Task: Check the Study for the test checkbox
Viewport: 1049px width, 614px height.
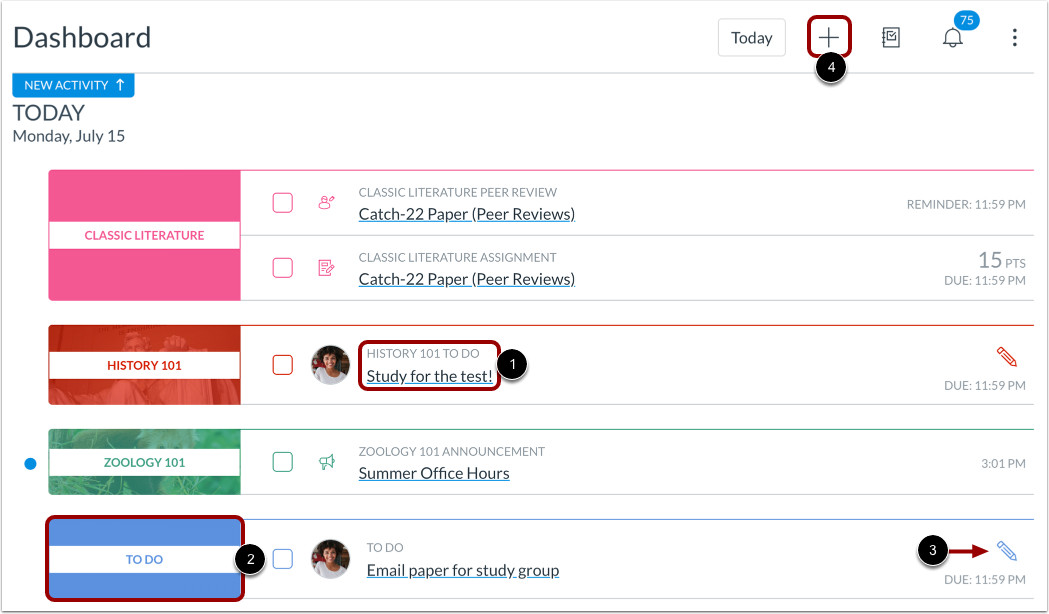Action: click(x=282, y=365)
